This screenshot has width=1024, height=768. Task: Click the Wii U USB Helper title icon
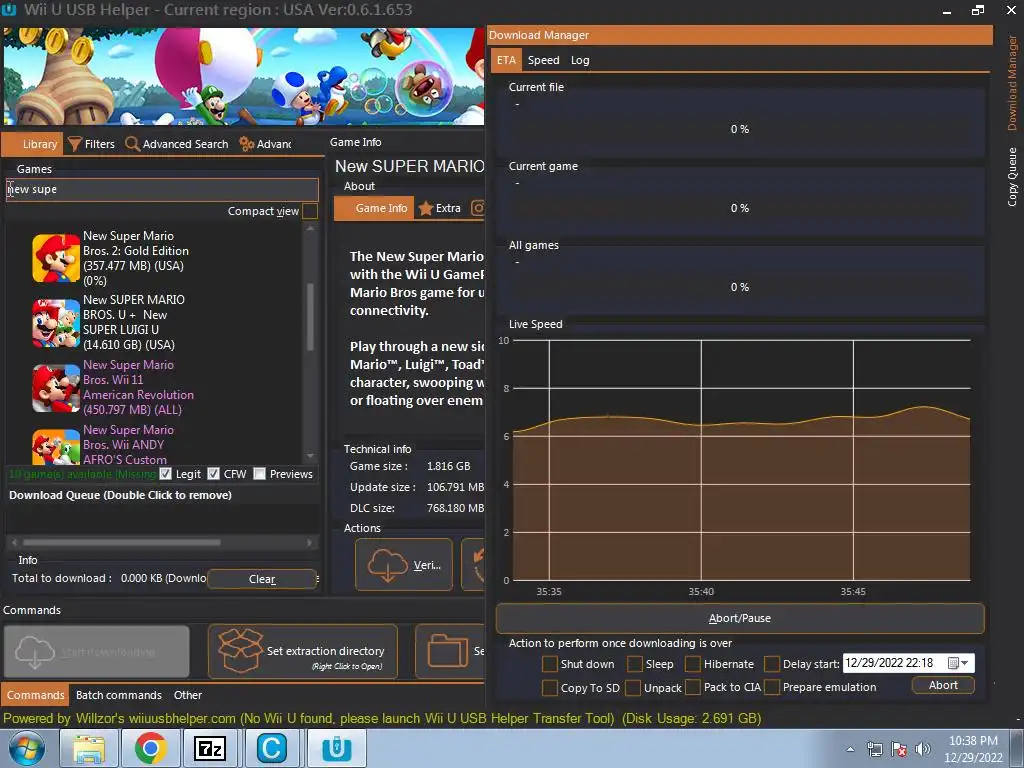[9, 10]
